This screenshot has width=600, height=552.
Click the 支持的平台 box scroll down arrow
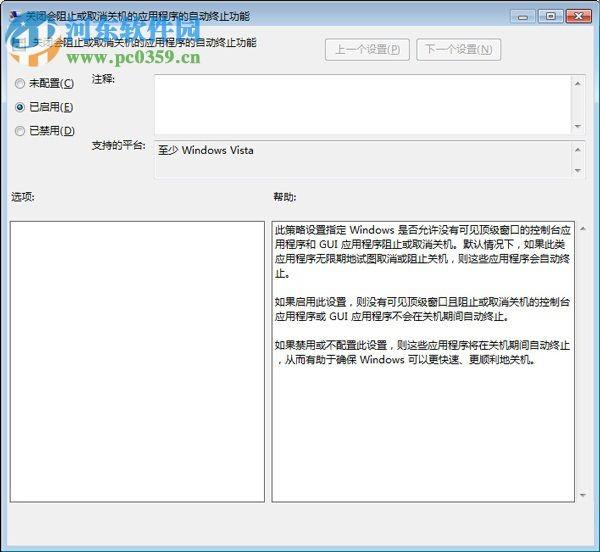coord(578,170)
